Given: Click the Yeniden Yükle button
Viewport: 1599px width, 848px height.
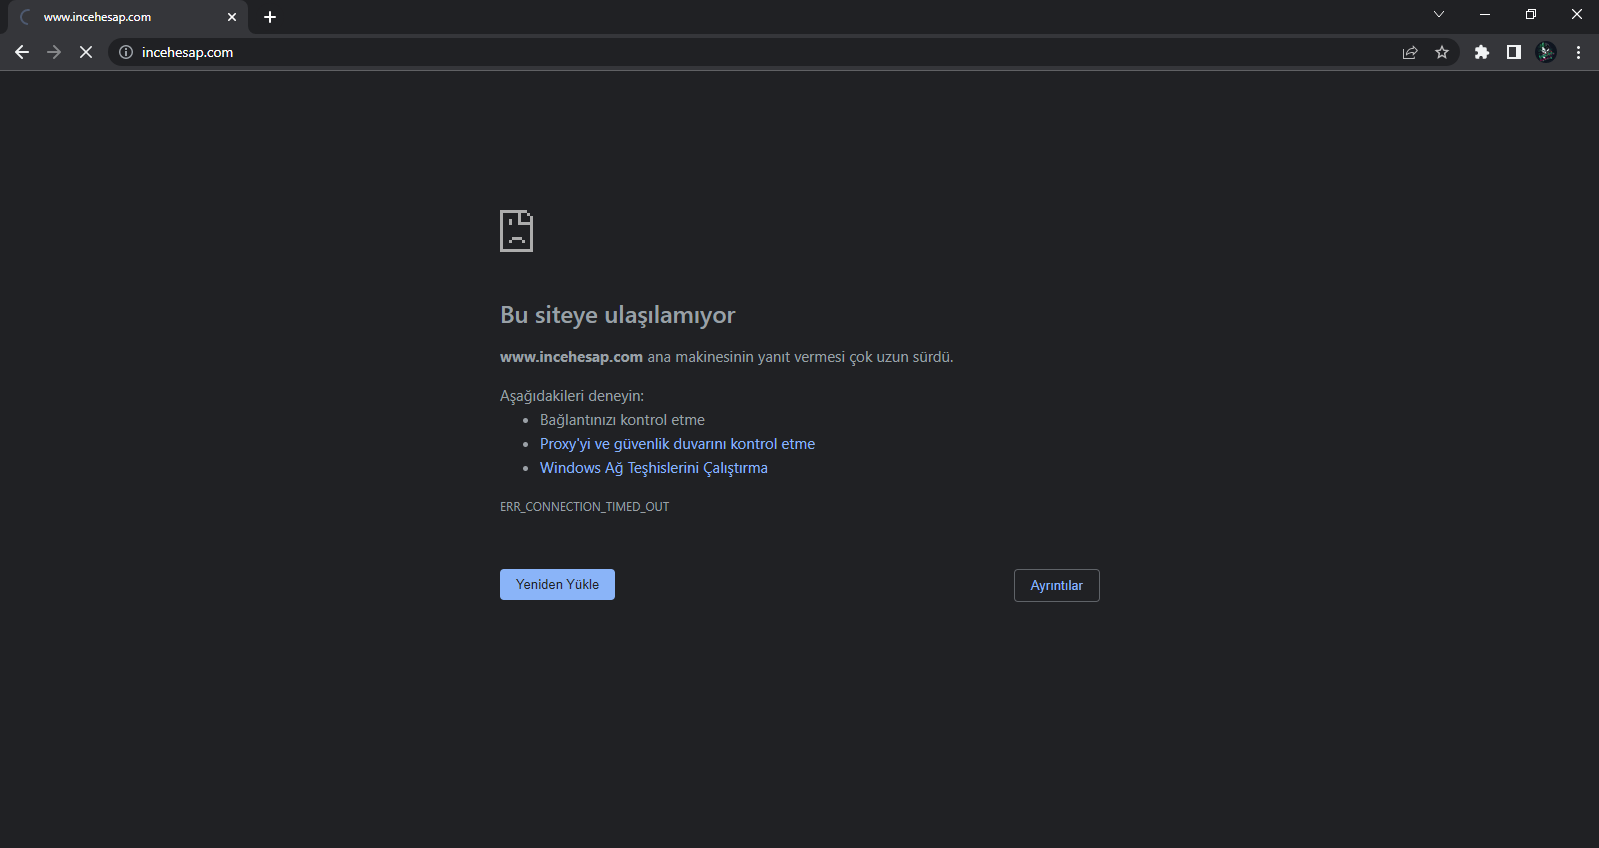Looking at the screenshot, I should click(557, 584).
